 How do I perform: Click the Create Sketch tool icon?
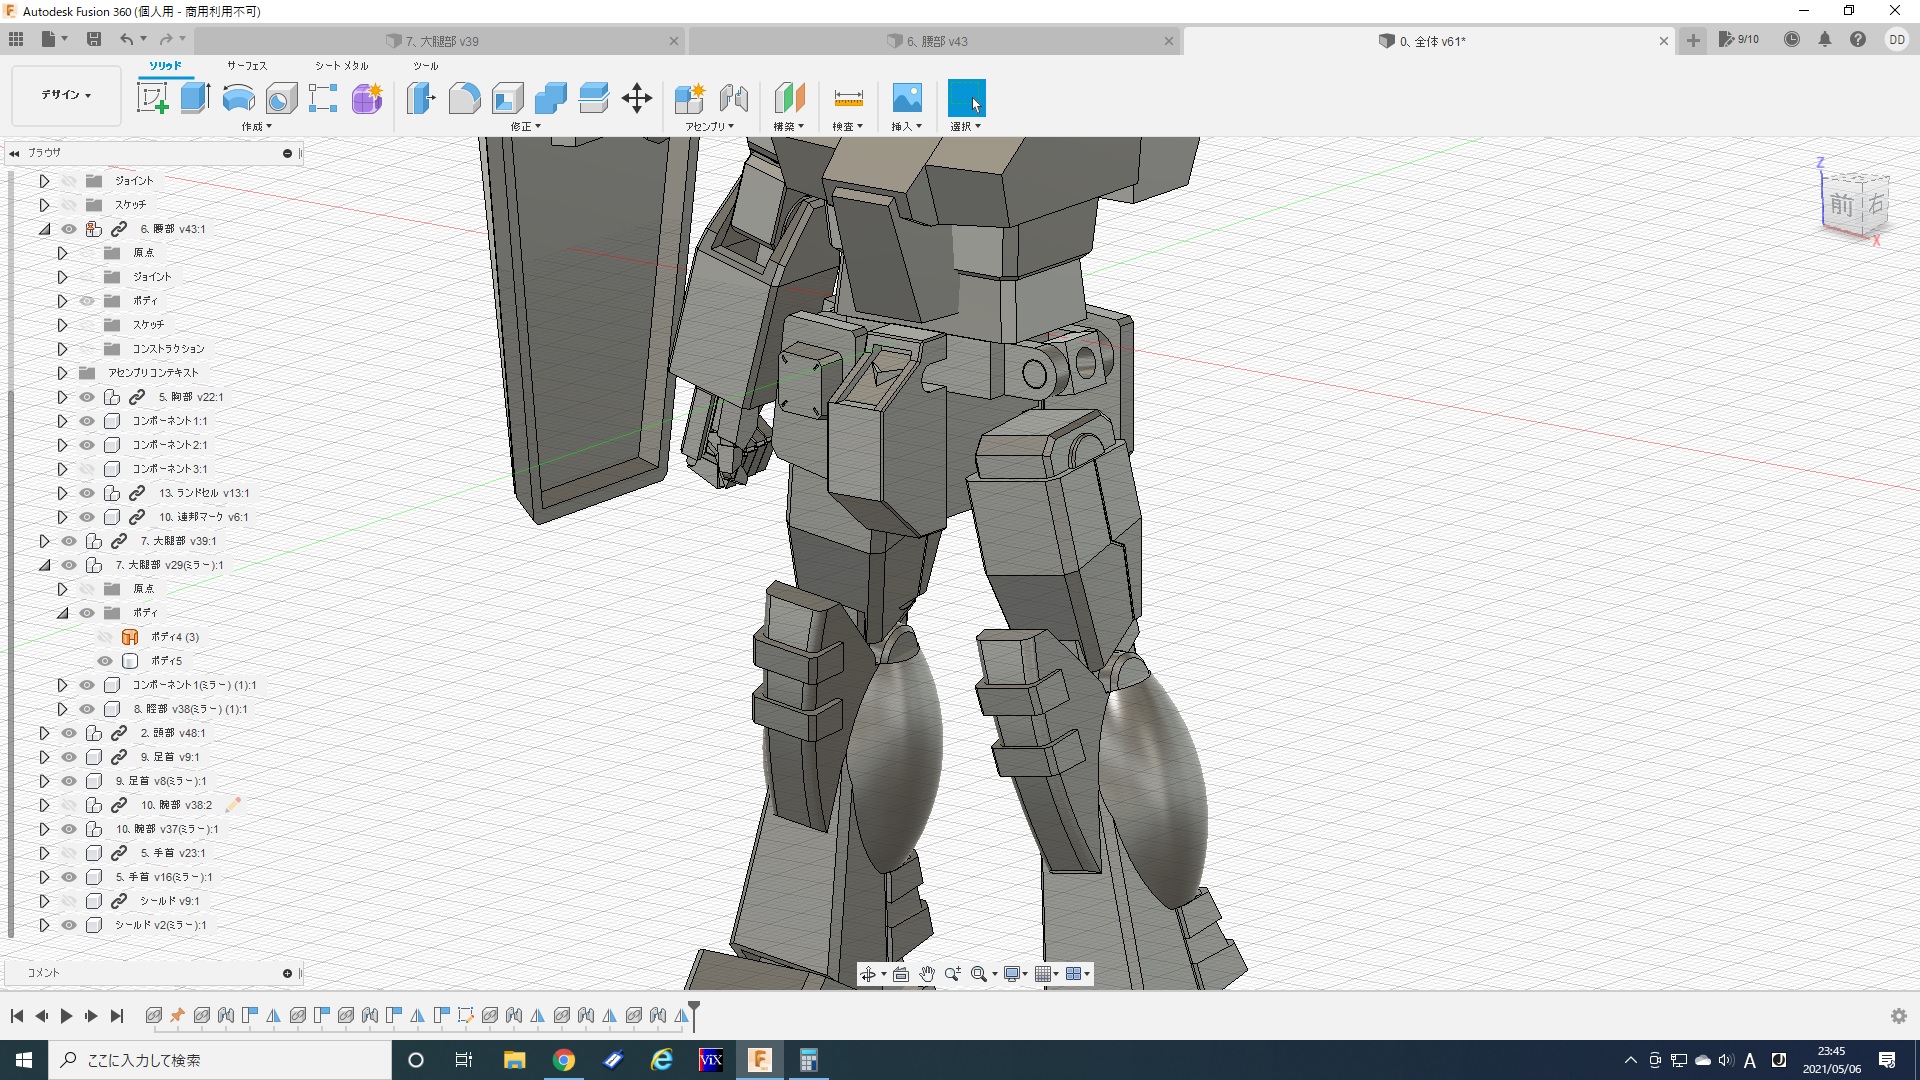coord(152,98)
